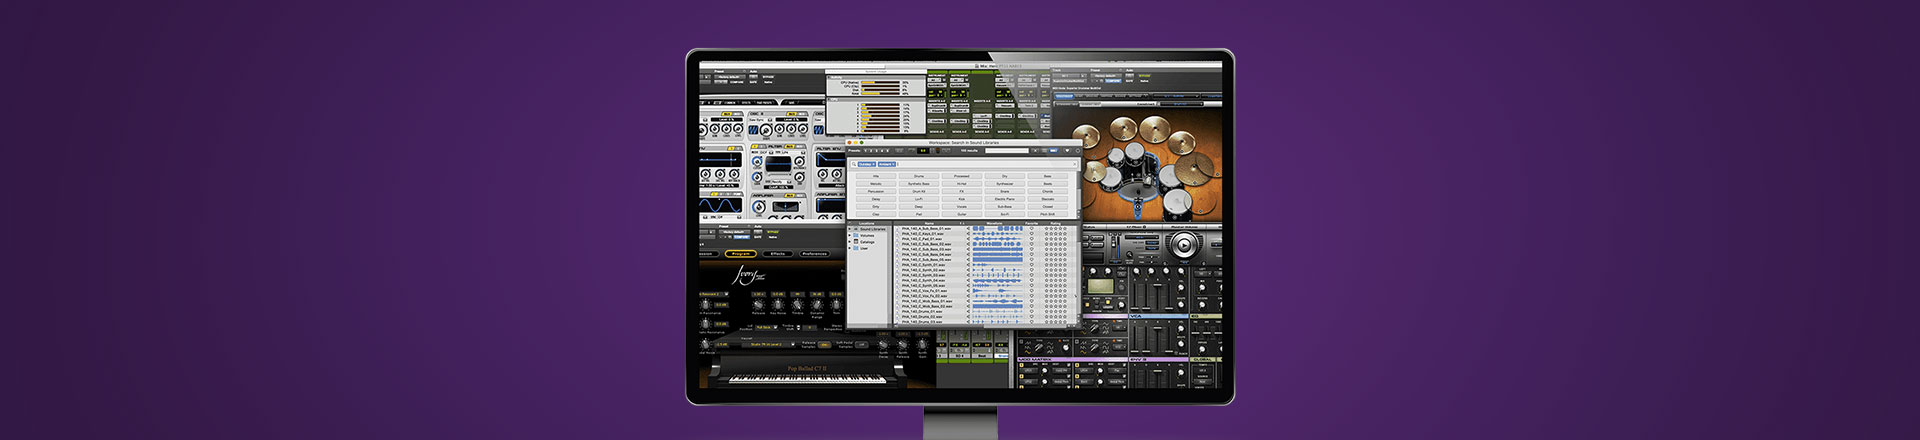Click the Waveform column header
Image resolution: width=1920 pixels, height=440 pixels.
point(994,223)
